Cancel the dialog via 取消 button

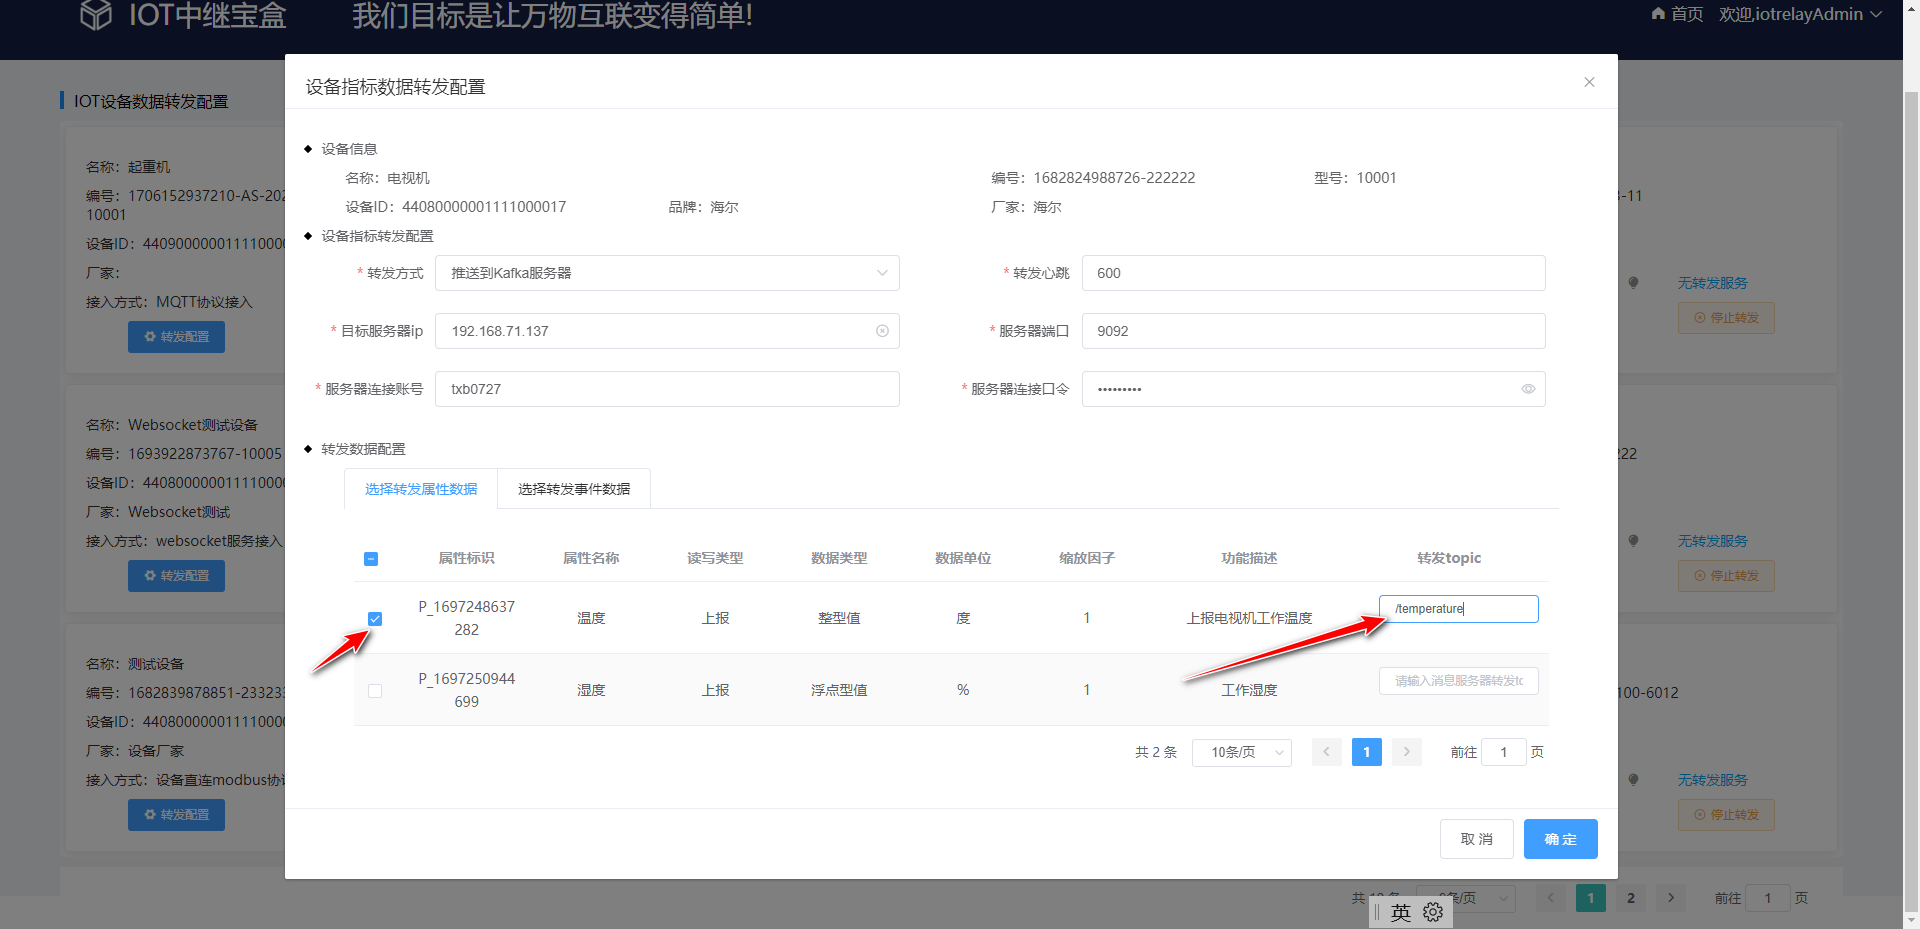[x=1477, y=839]
